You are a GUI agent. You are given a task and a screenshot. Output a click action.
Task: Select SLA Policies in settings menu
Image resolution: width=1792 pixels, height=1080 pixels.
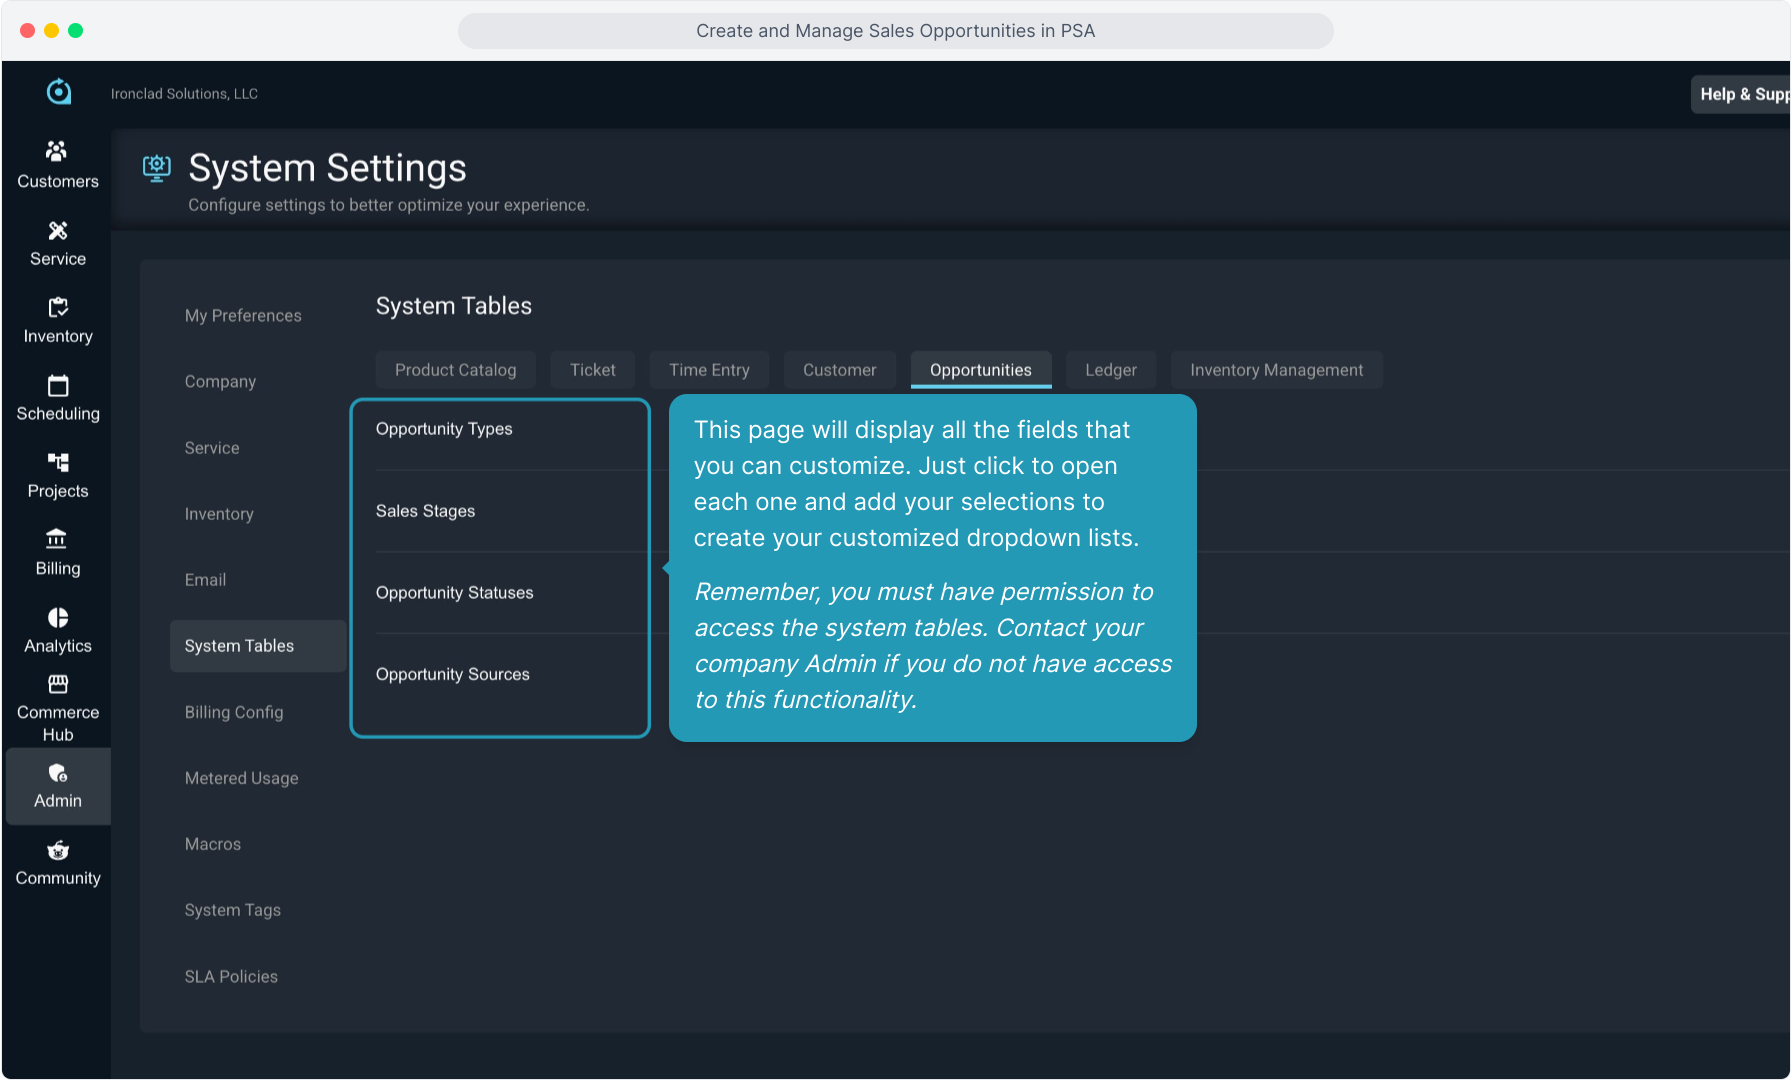coord(231,977)
